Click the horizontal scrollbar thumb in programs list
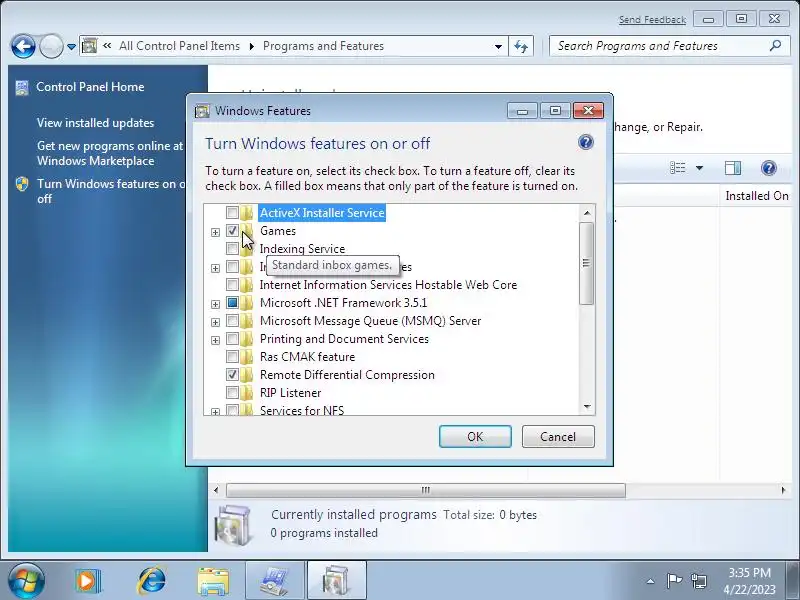 click(x=426, y=490)
